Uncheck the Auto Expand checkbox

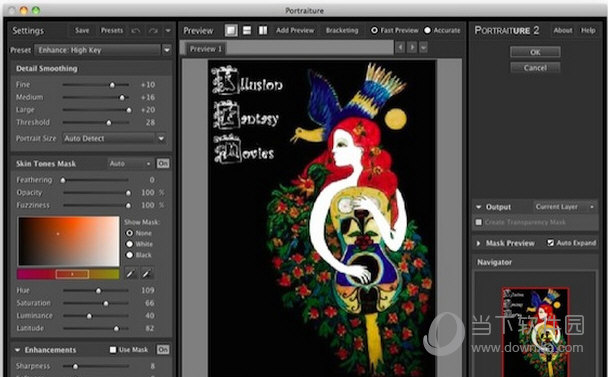550,243
